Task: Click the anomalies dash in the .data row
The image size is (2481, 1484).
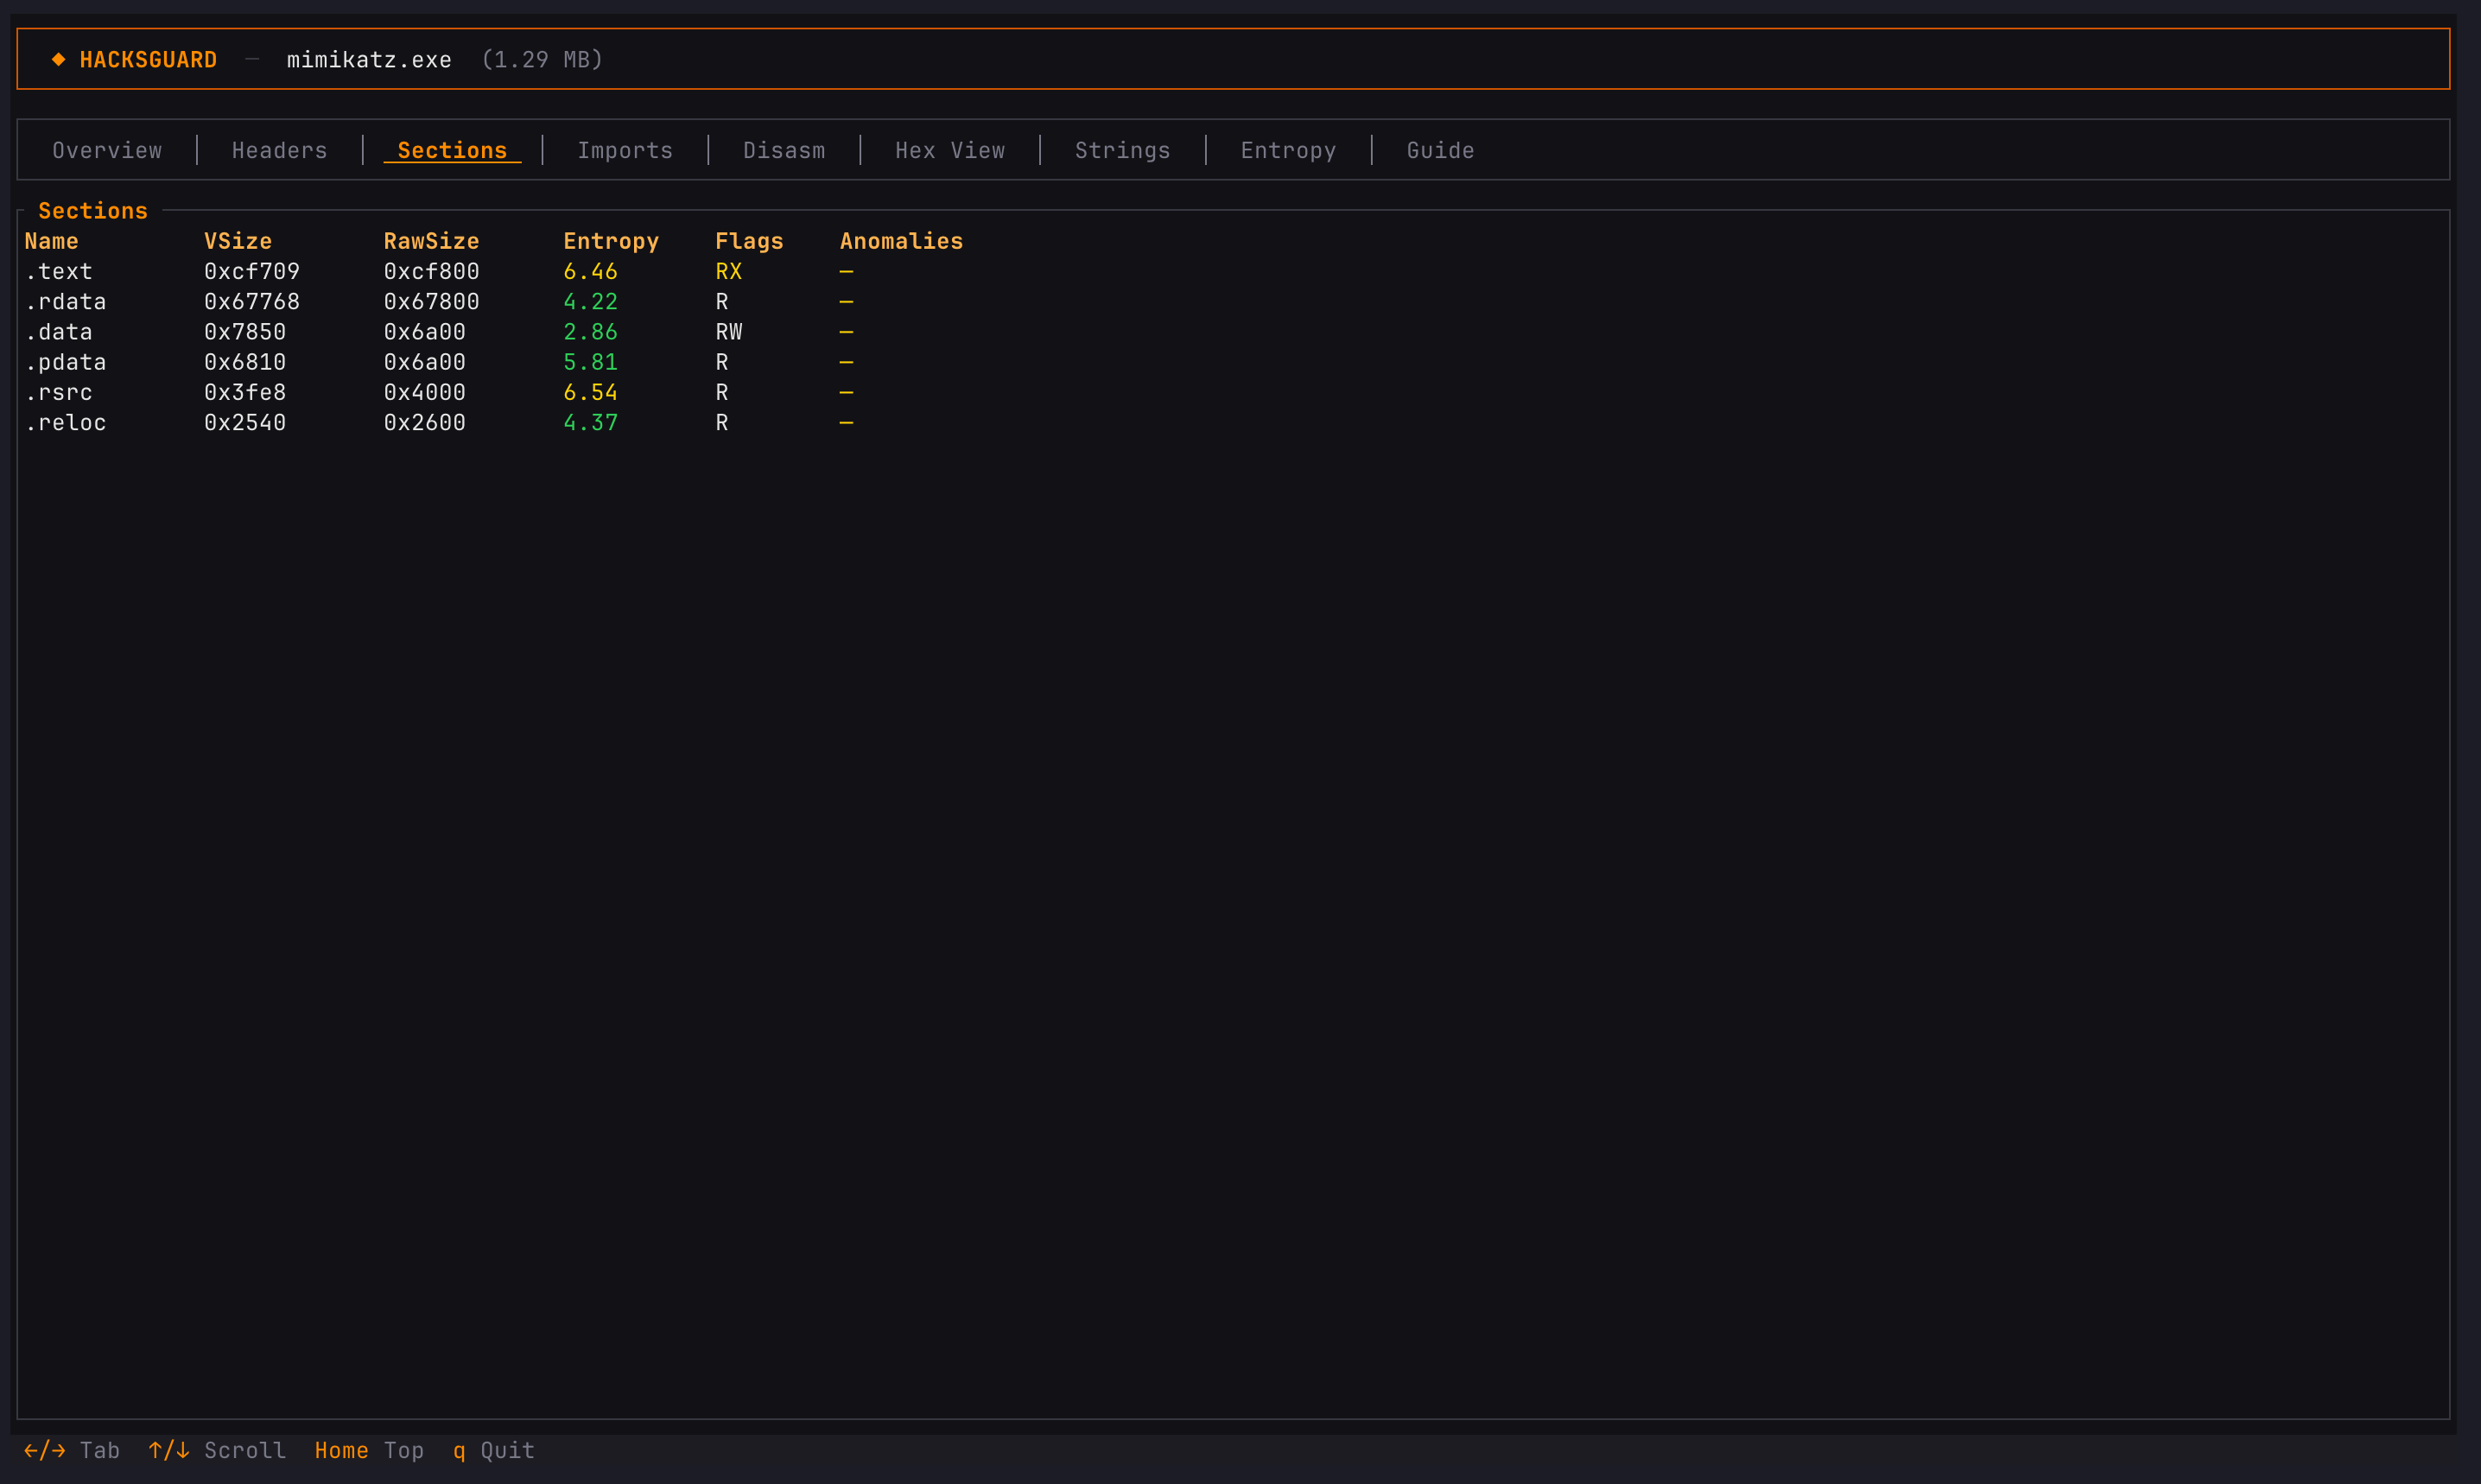Action: 847,332
